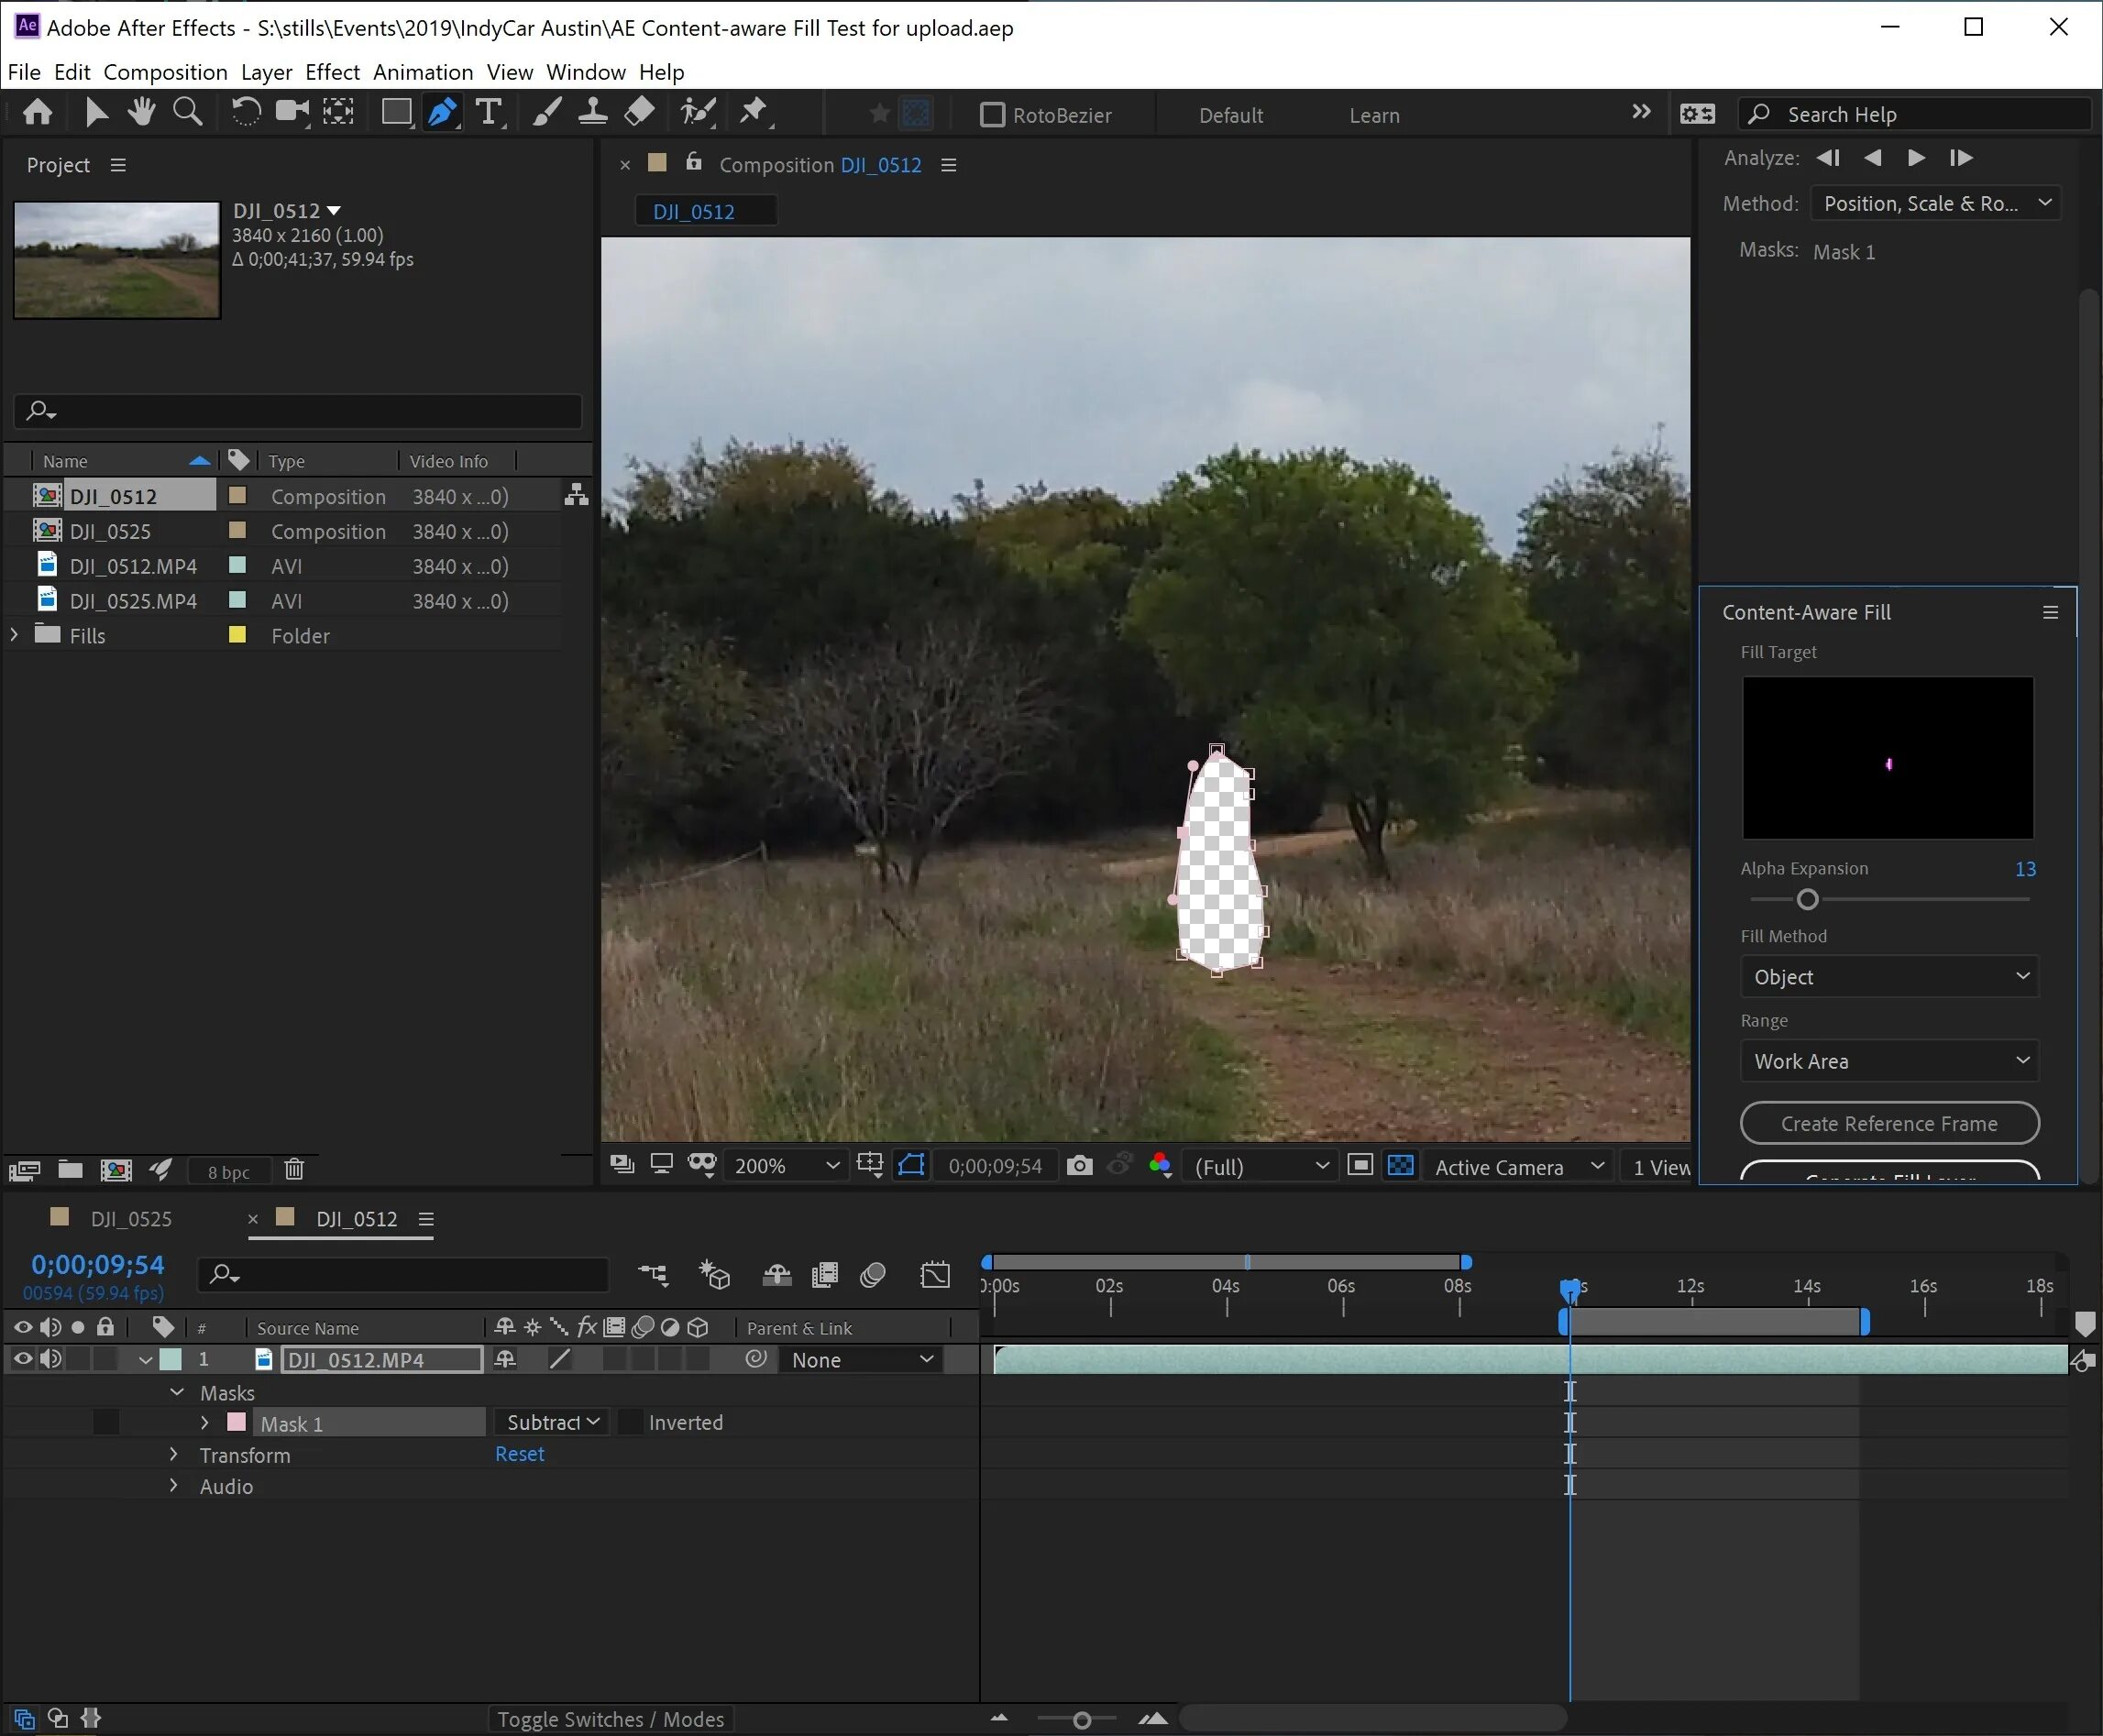Open the Fill Method Object dropdown
Image resolution: width=2103 pixels, height=1736 pixels.
pos(1889,977)
